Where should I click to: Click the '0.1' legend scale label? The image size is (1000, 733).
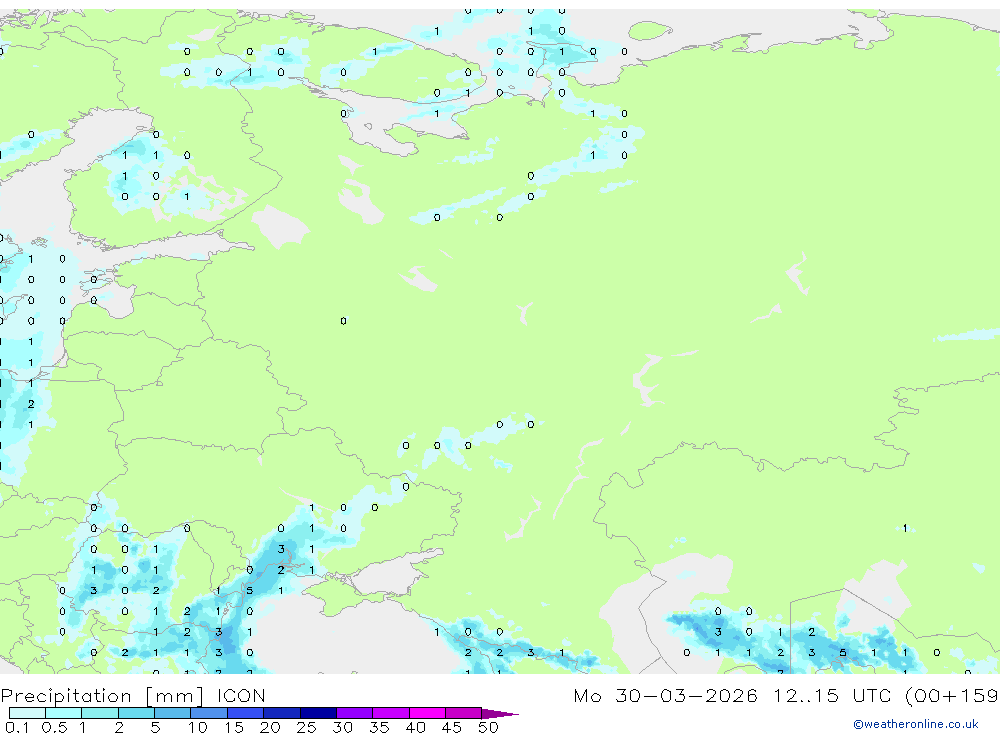17,727
